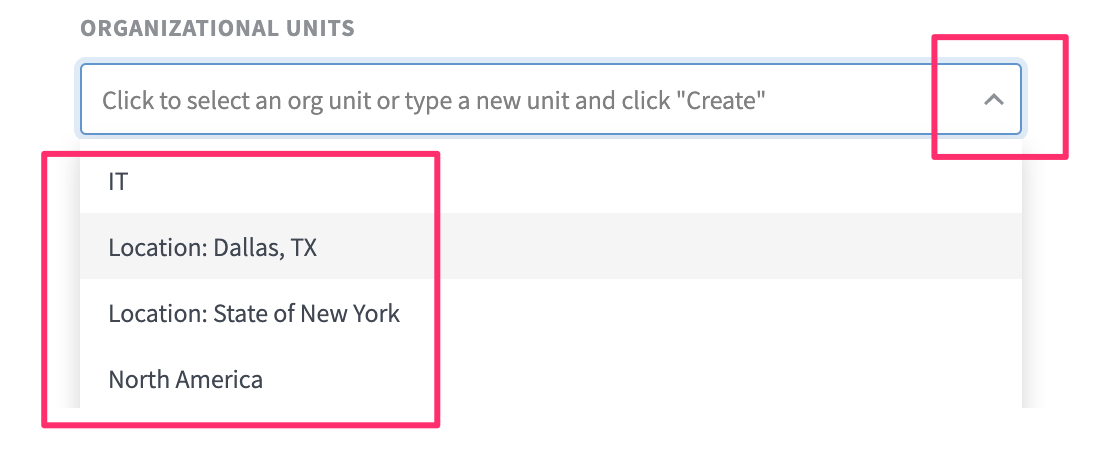Choose Location: Dallas, TX from the list
The width and height of the screenshot is (1110, 470).
coord(551,246)
